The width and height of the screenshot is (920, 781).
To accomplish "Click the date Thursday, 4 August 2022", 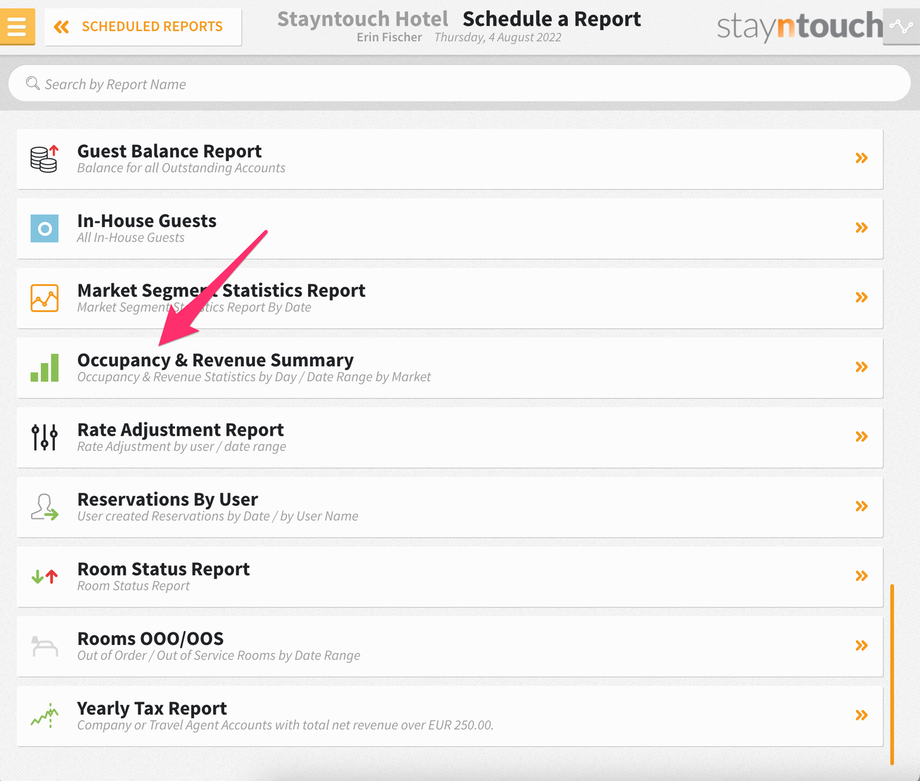I will (498, 38).
